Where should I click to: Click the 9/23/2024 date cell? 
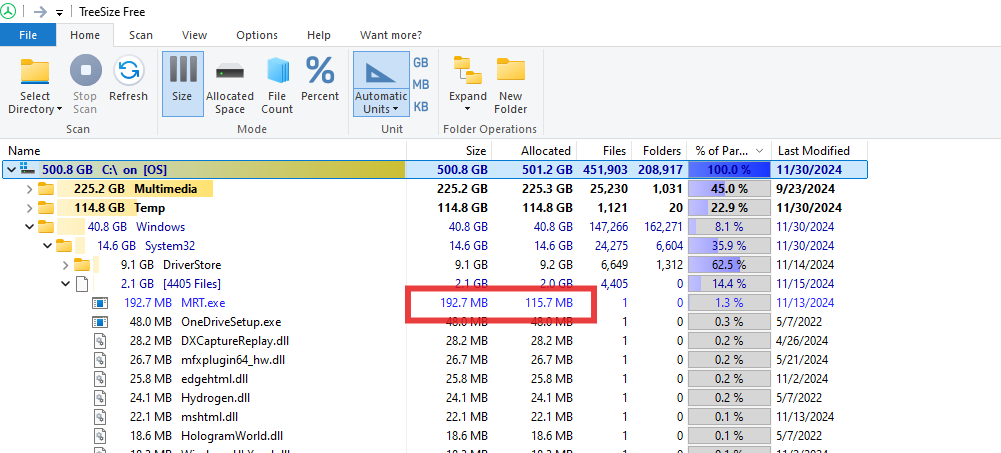pyautogui.click(x=806, y=189)
